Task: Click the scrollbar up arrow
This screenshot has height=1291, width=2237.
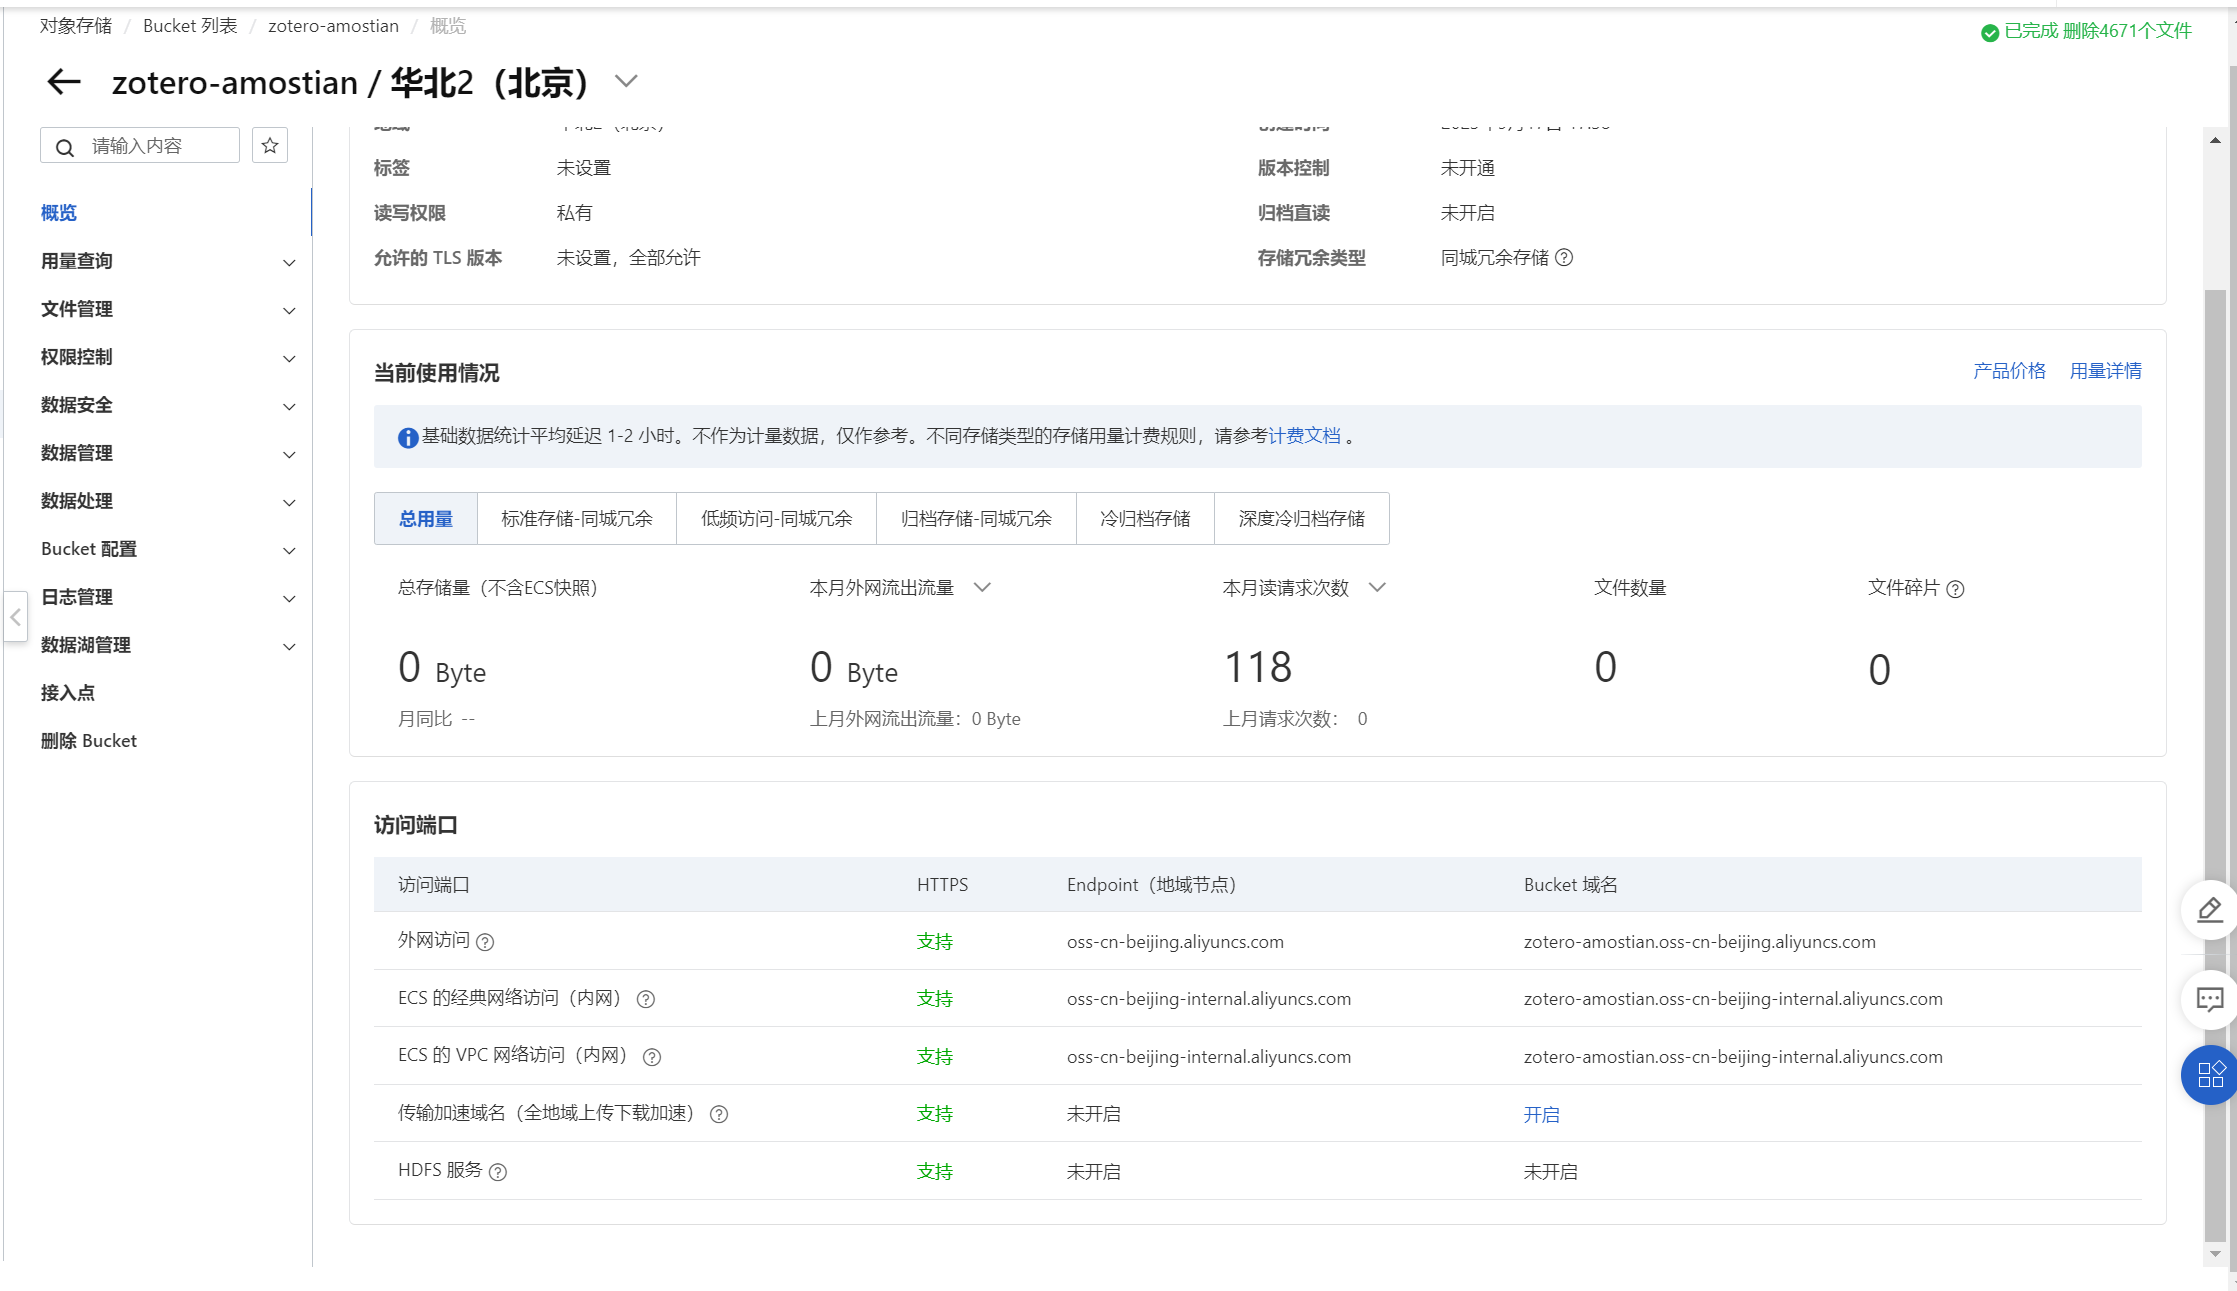Action: point(2215,140)
